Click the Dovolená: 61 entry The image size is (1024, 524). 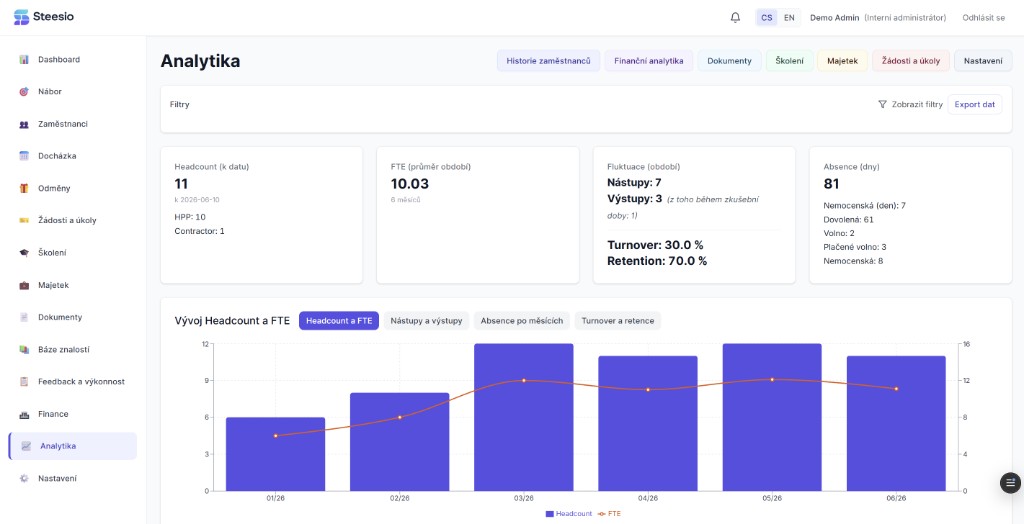click(848, 220)
